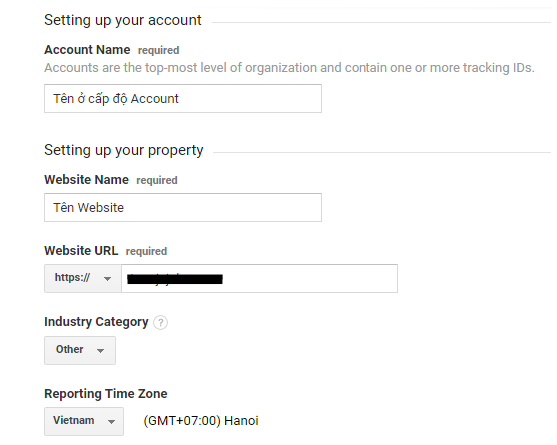Viewport: 557px width, 445px height.
Task: Click the 'Setting up your account' heading
Action: pyautogui.click(x=123, y=20)
